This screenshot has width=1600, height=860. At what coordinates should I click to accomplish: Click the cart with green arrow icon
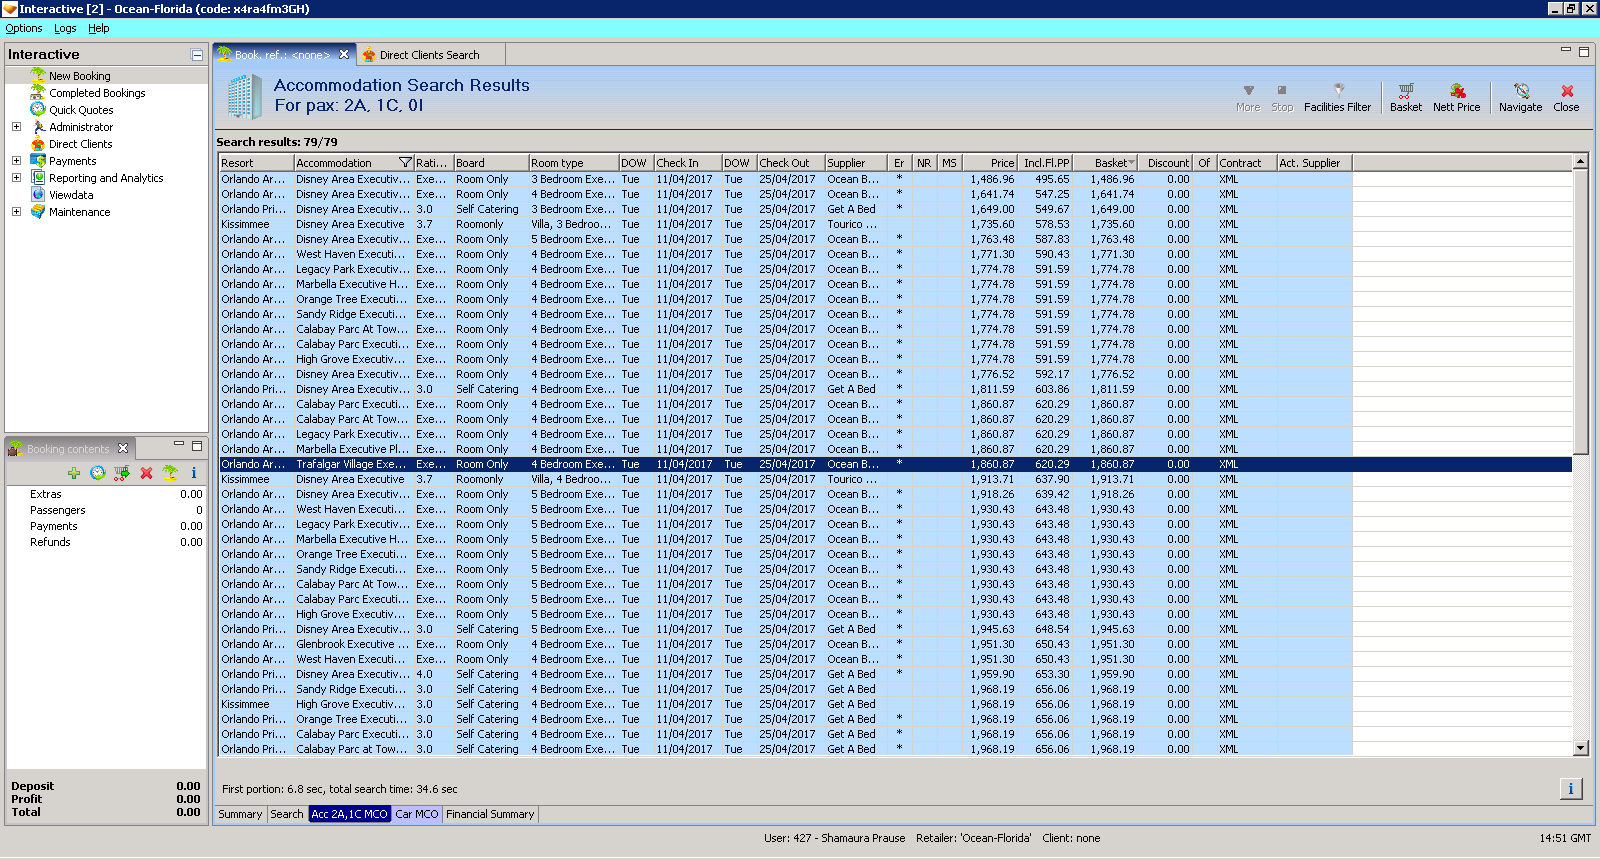click(122, 473)
